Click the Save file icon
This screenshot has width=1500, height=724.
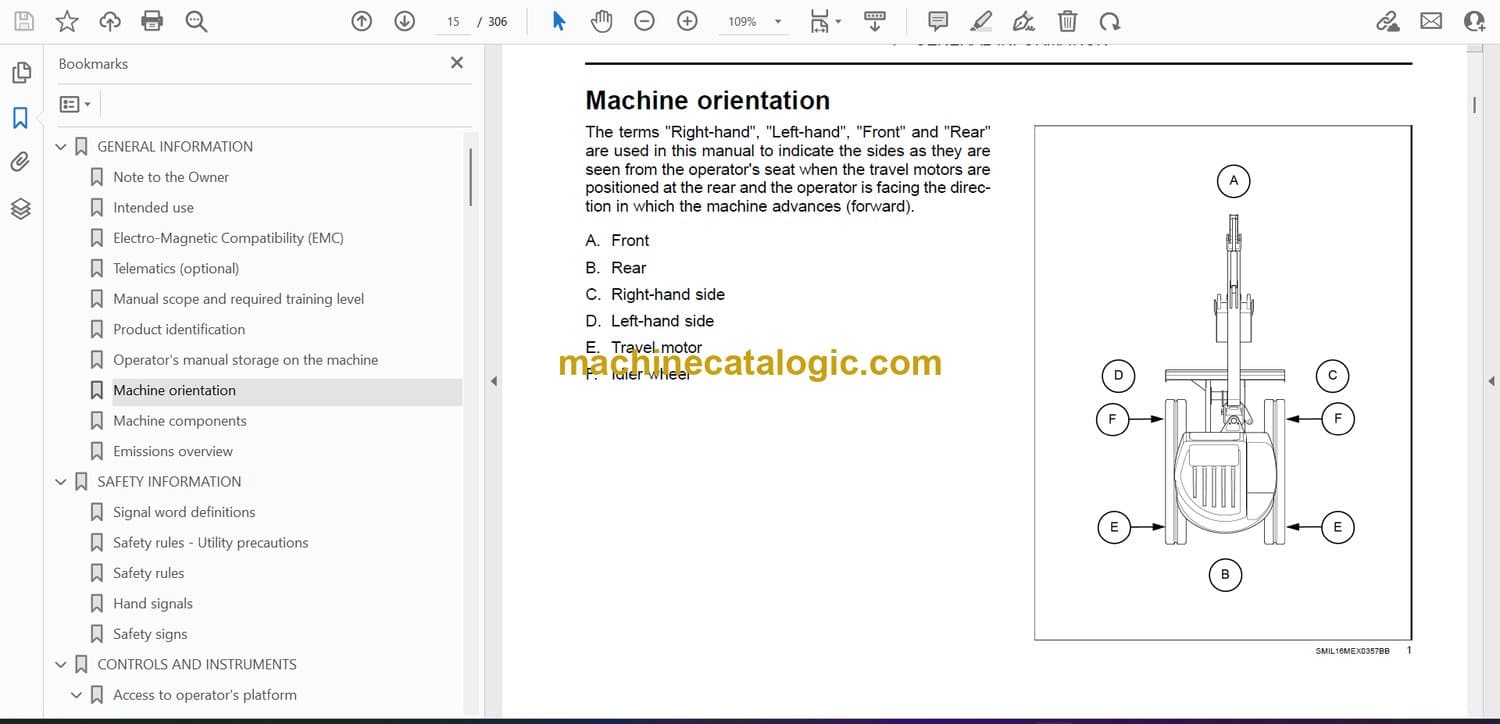[24, 21]
